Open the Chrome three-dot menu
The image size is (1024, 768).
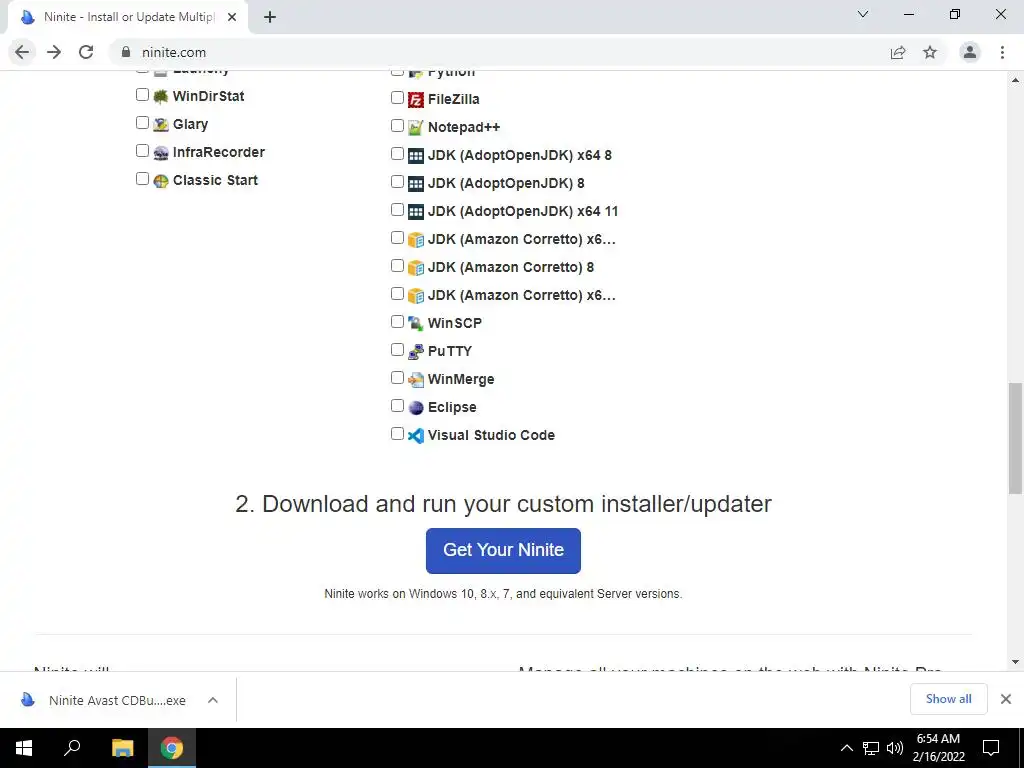[1002, 52]
